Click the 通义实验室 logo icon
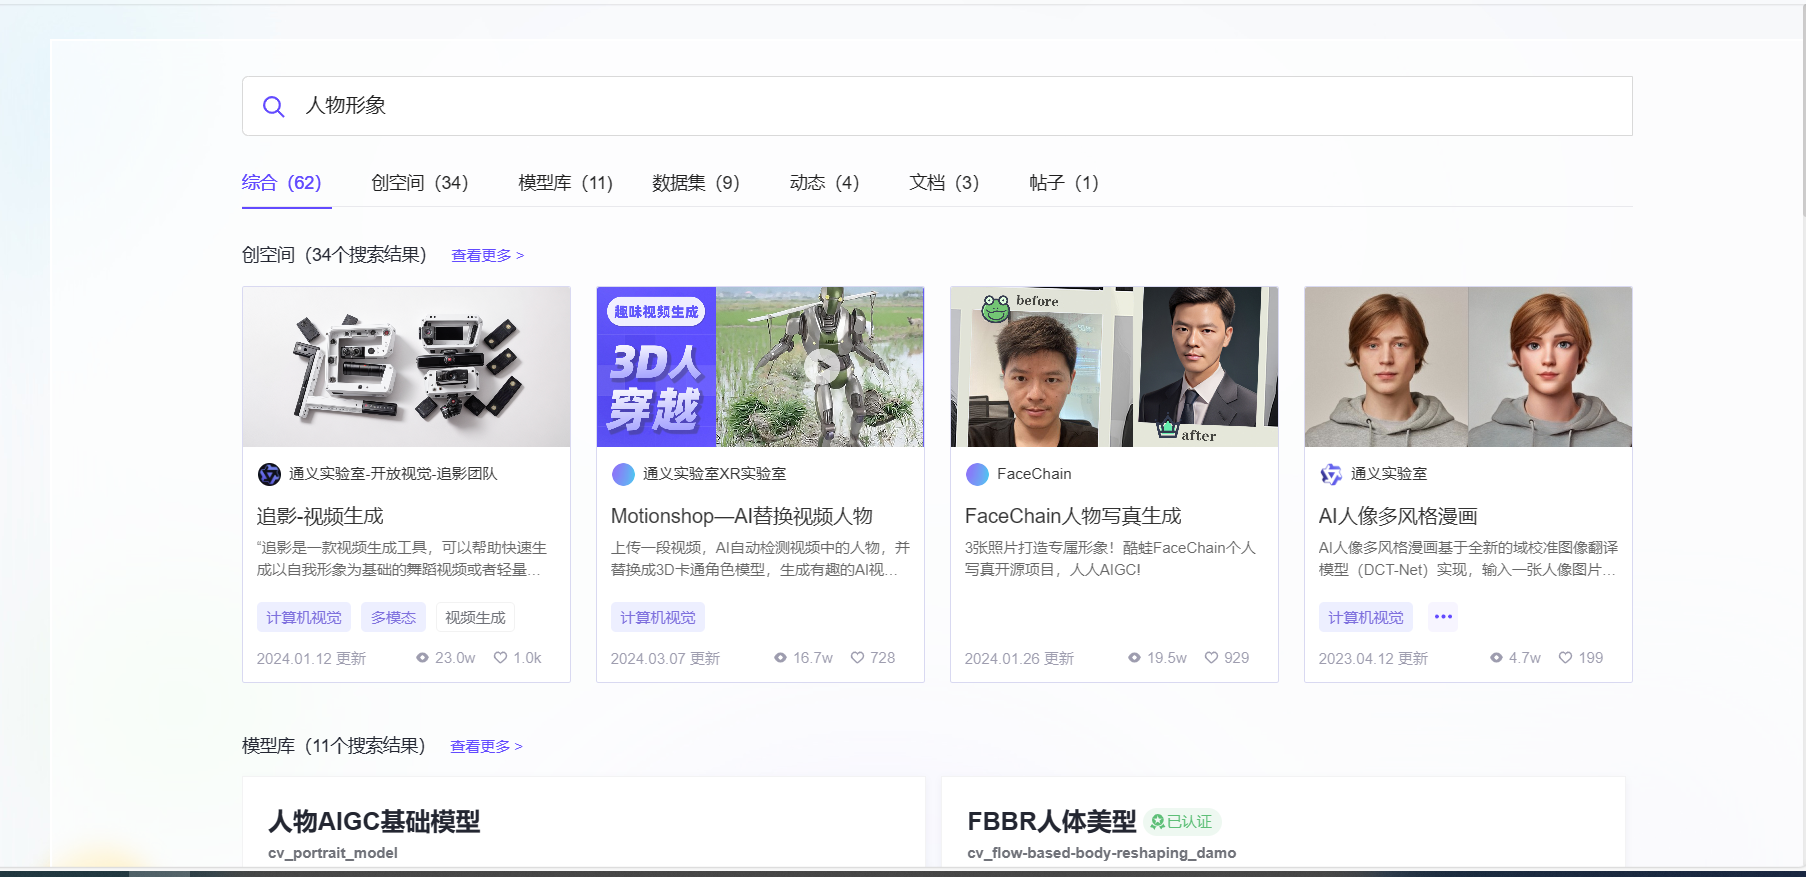The width and height of the screenshot is (1806, 877). (1331, 474)
